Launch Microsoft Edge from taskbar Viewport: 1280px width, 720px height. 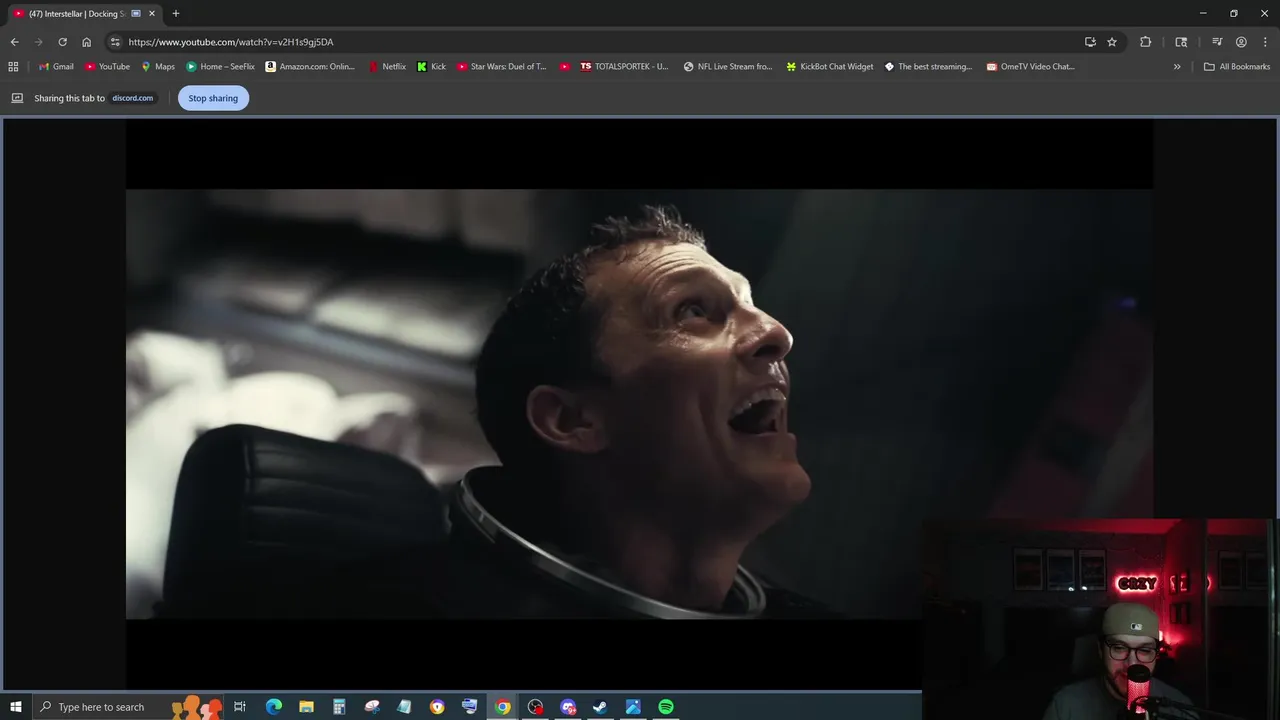click(274, 707)
